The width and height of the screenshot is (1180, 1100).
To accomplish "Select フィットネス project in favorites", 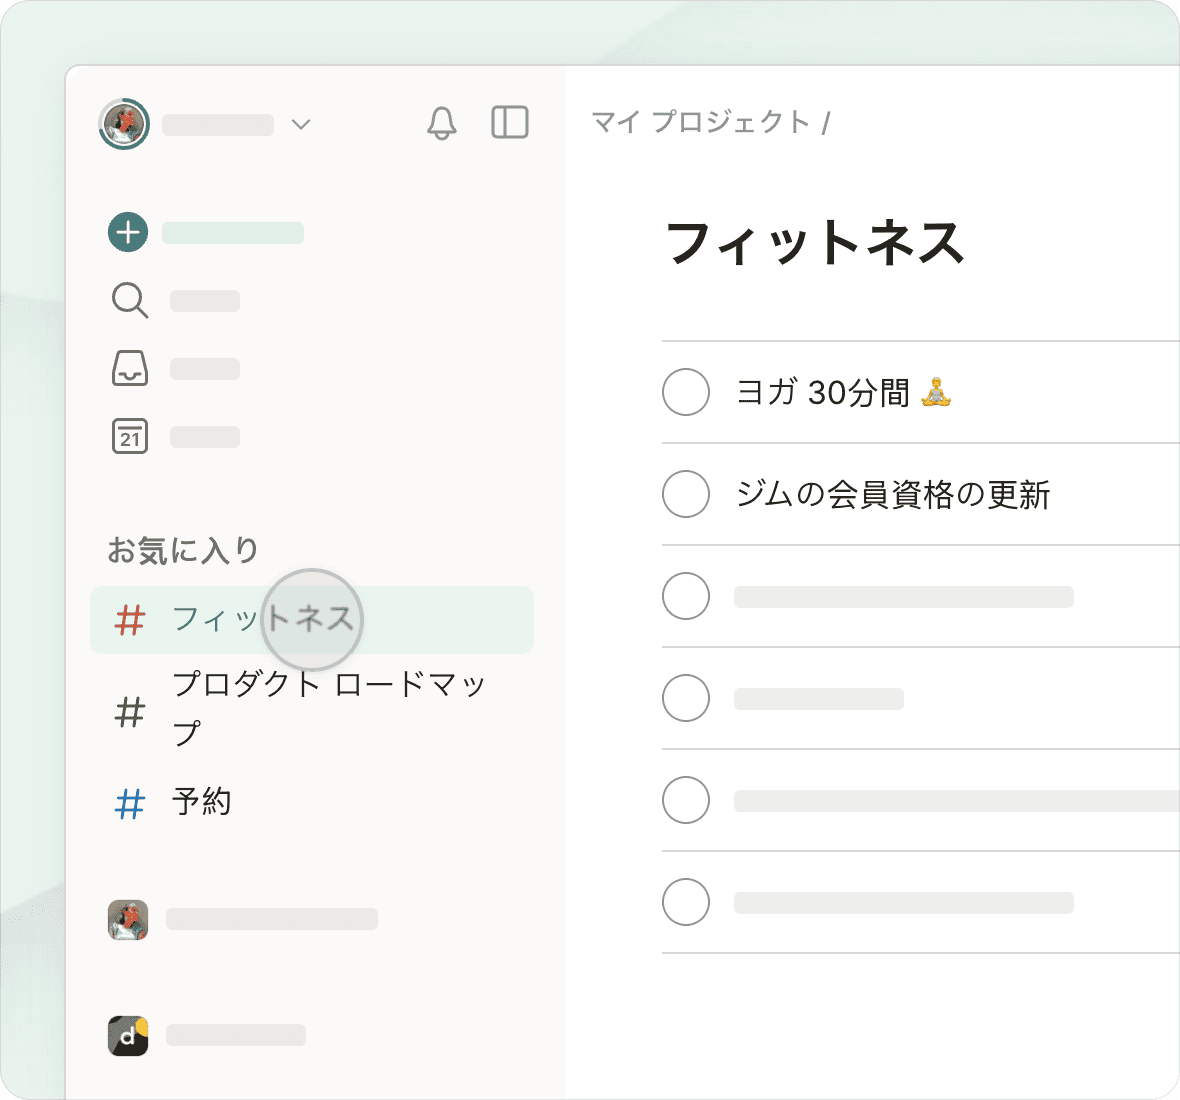I will point(262,620).
